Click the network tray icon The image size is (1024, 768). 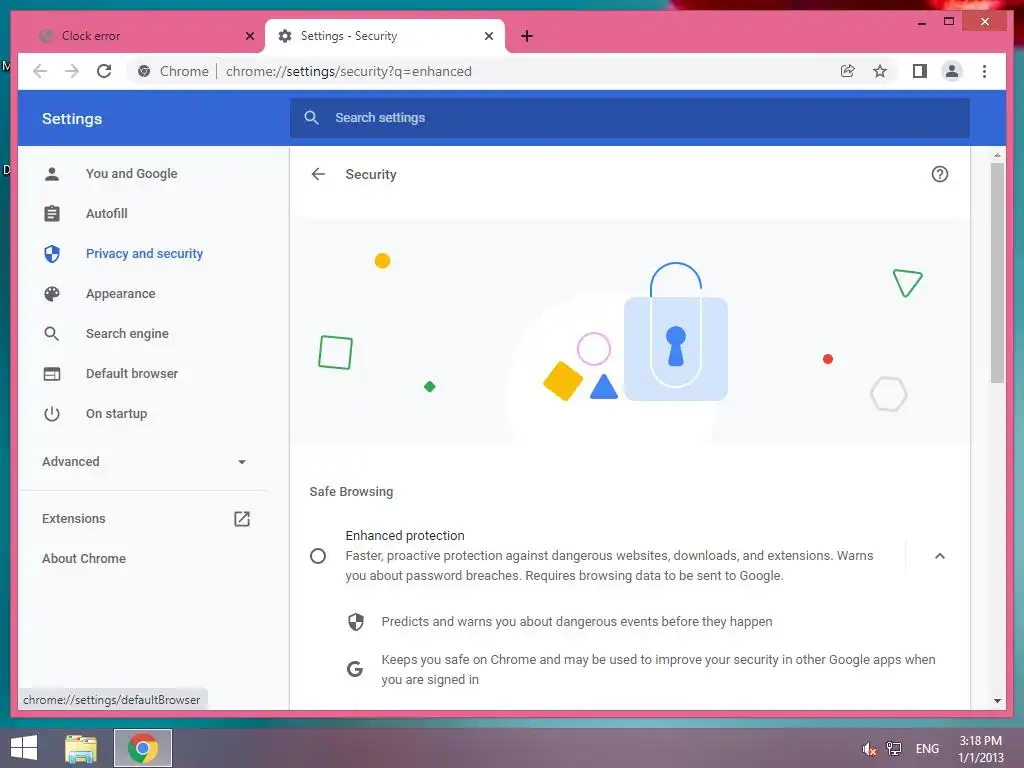point(894,749)
